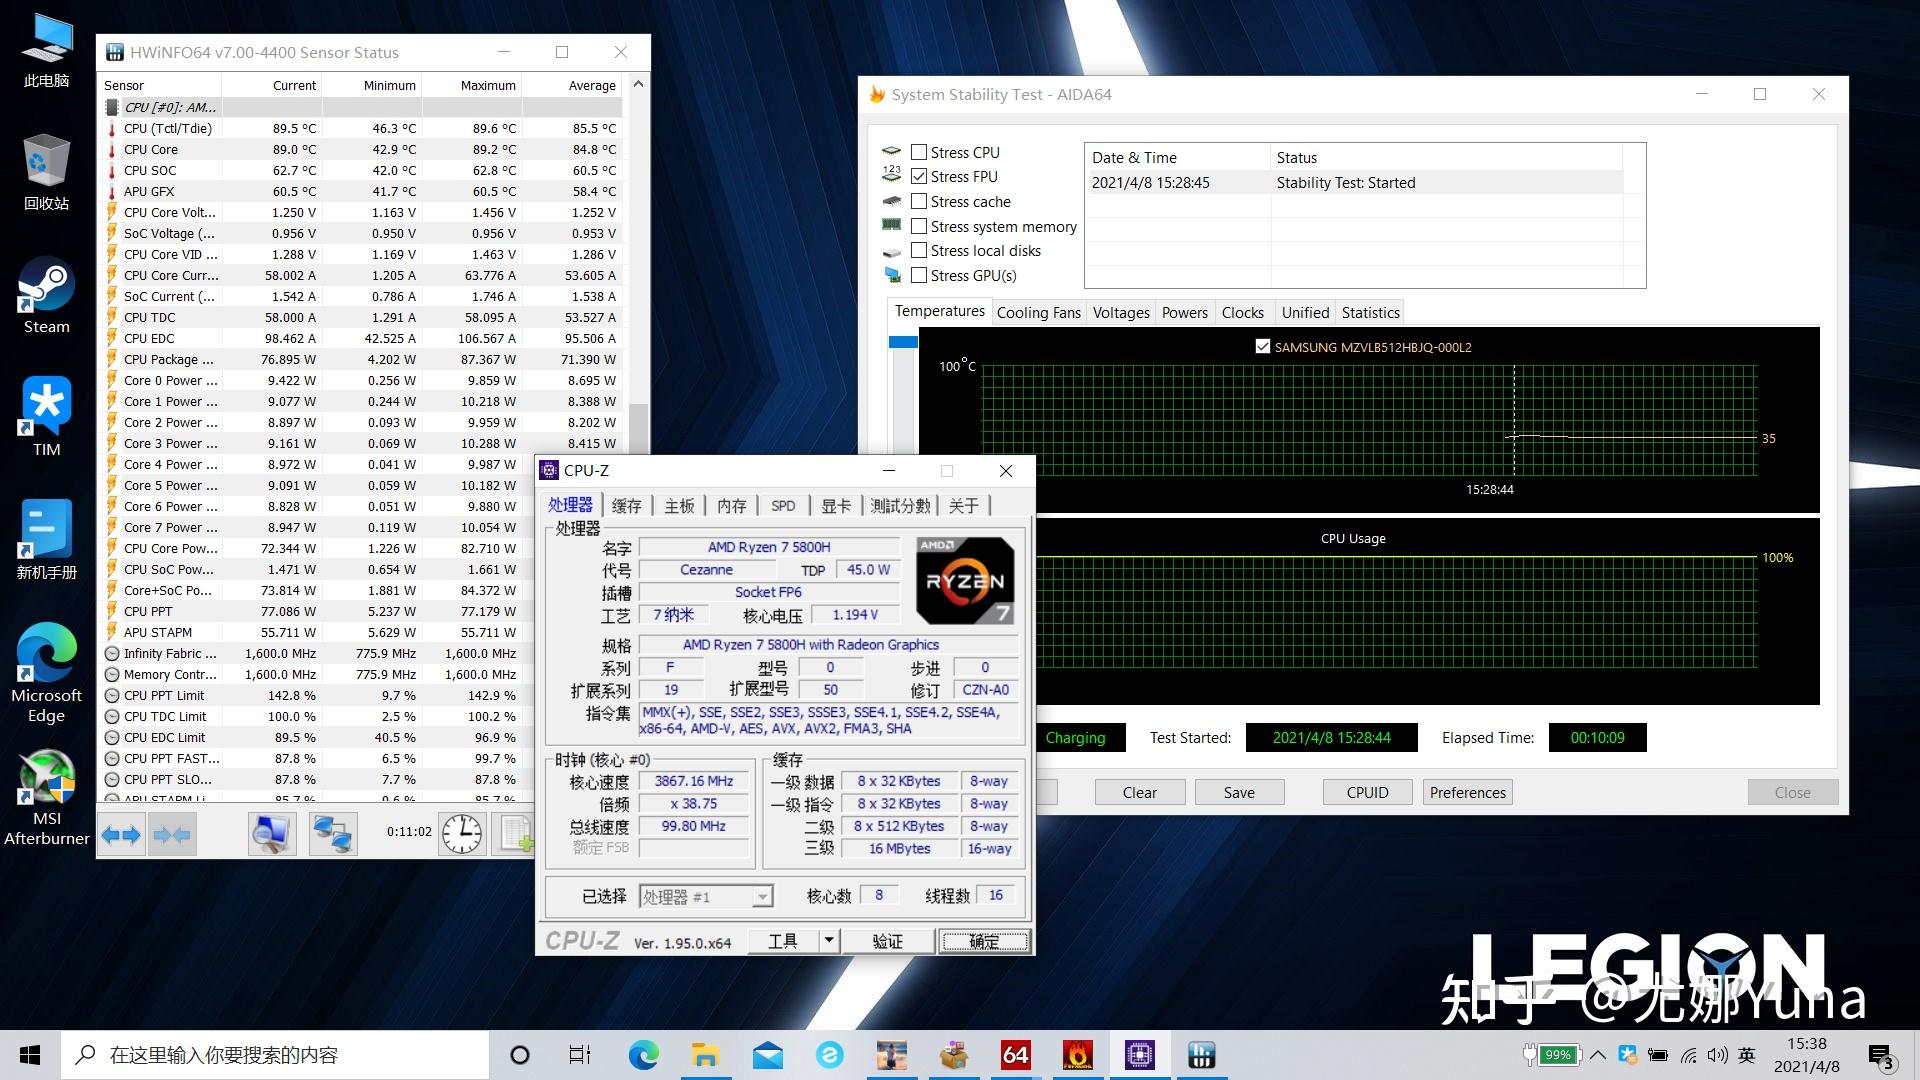Switch to the Cooling Fans tab in AIDA64
This screenshot has width=1920, height=1080.
point(1039,313)
